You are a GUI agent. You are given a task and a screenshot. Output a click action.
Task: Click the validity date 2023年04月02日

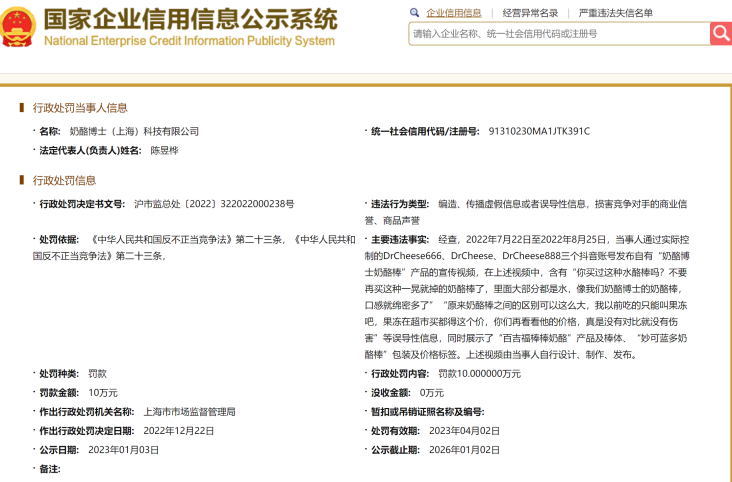click(465, 431)
